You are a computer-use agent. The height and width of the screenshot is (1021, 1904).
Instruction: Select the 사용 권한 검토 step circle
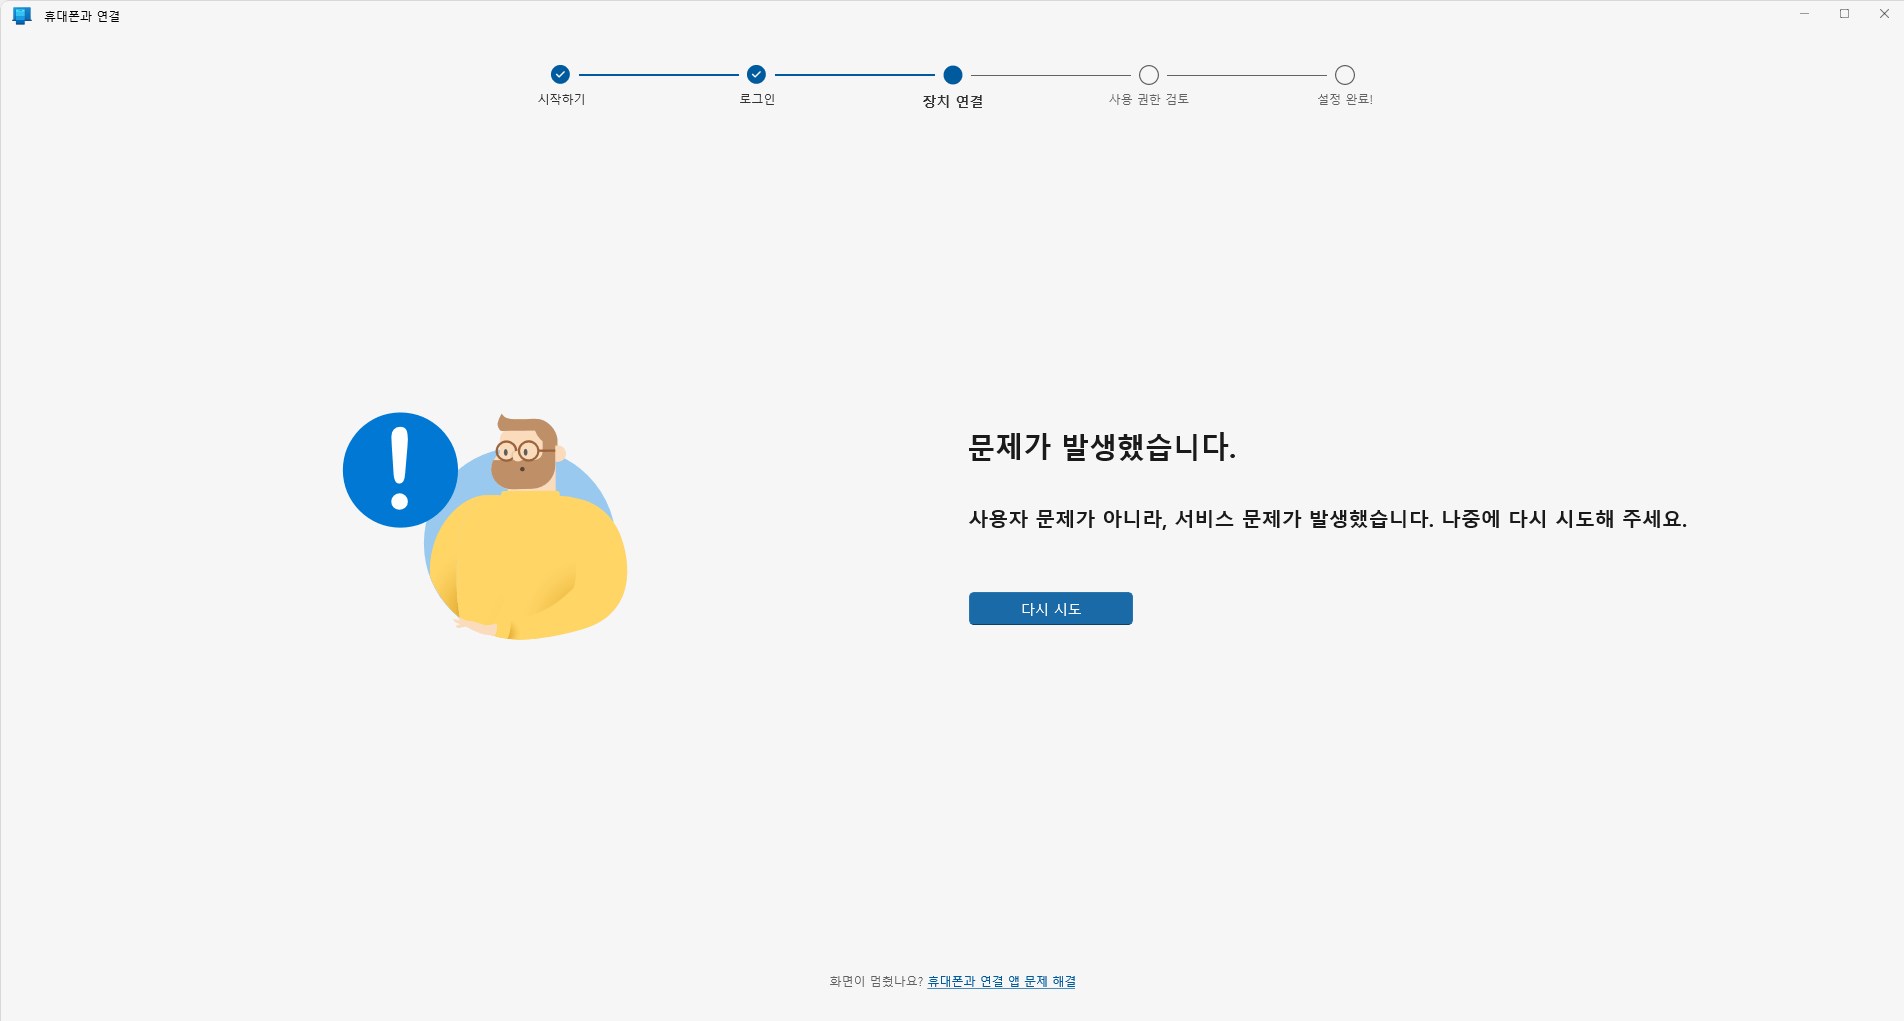[1148, 74]
